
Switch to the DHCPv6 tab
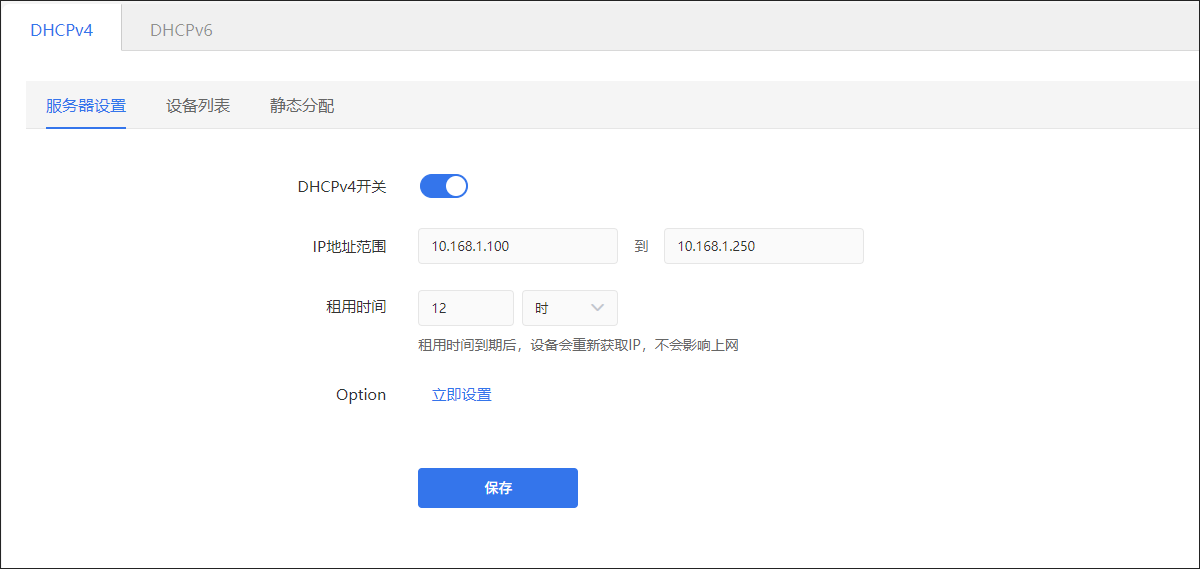click(x=181, y=30)
